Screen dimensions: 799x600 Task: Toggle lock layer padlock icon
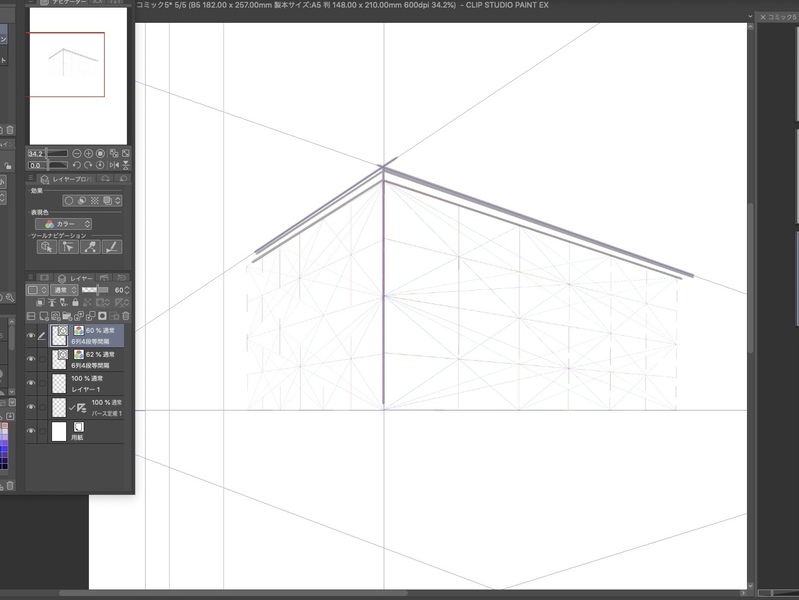[x=75, y=302]
